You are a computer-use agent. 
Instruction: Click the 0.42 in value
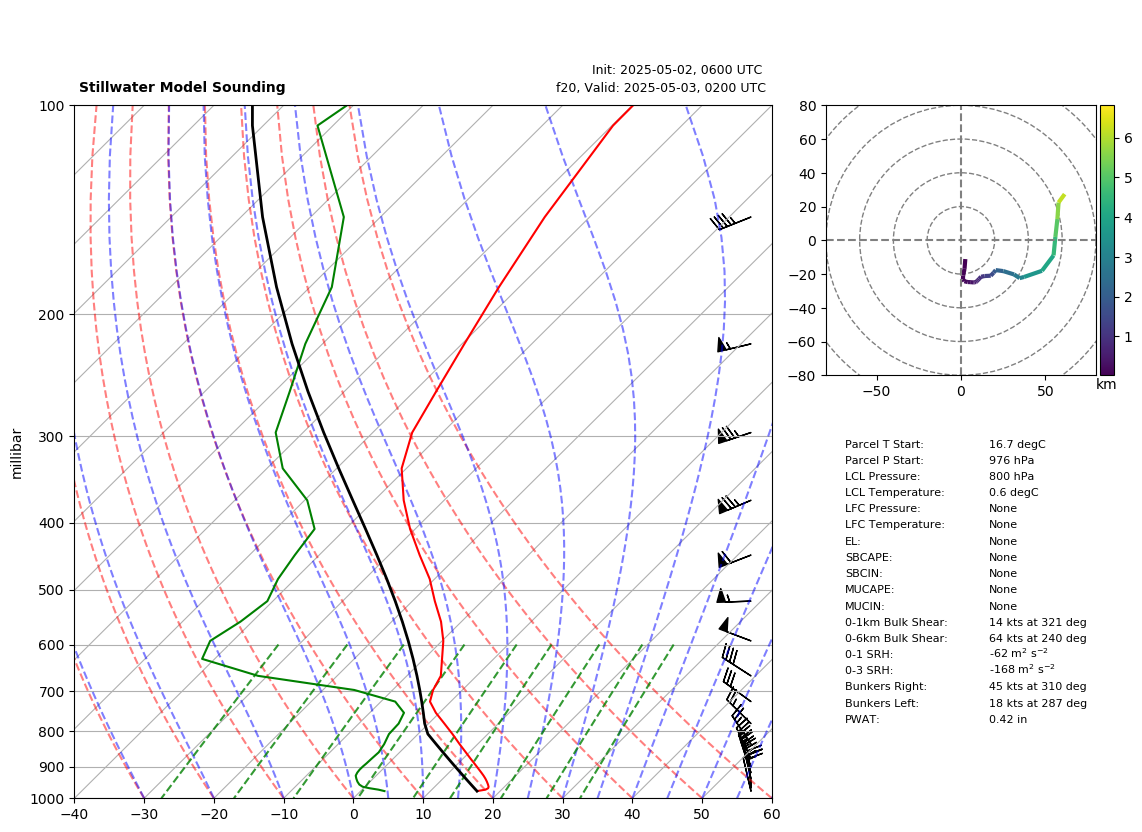[x=1008, y=719]
